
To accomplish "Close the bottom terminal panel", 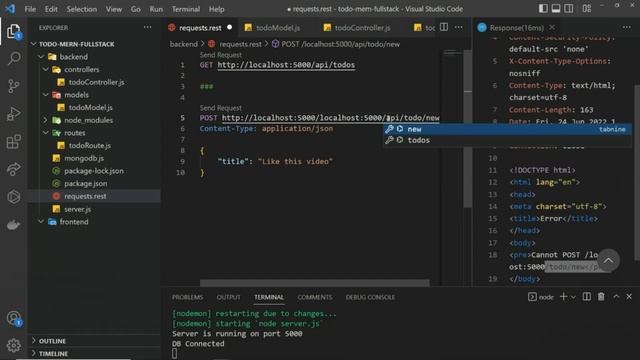I will pos(629,297).
